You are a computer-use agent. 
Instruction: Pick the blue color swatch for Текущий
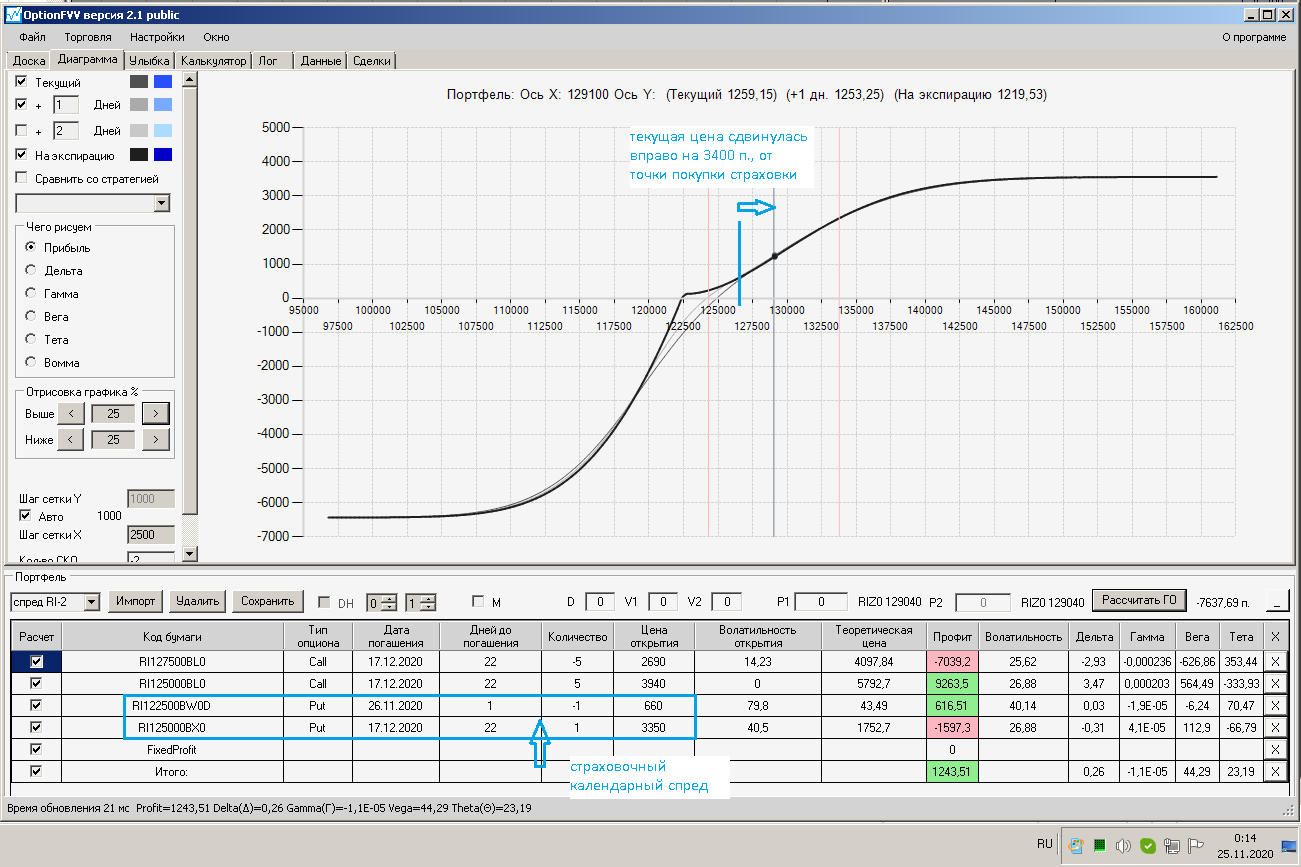[163, 82]
